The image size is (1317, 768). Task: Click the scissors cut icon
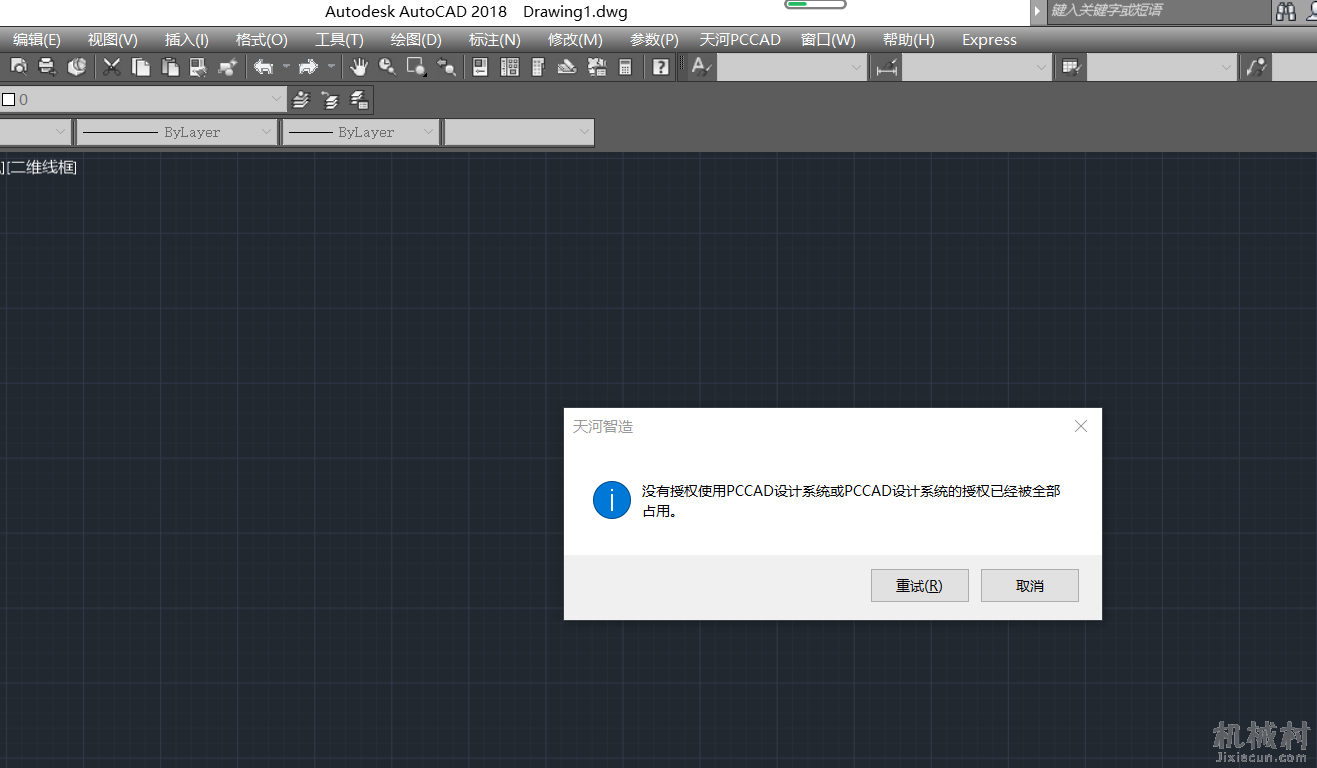(112, 67)
